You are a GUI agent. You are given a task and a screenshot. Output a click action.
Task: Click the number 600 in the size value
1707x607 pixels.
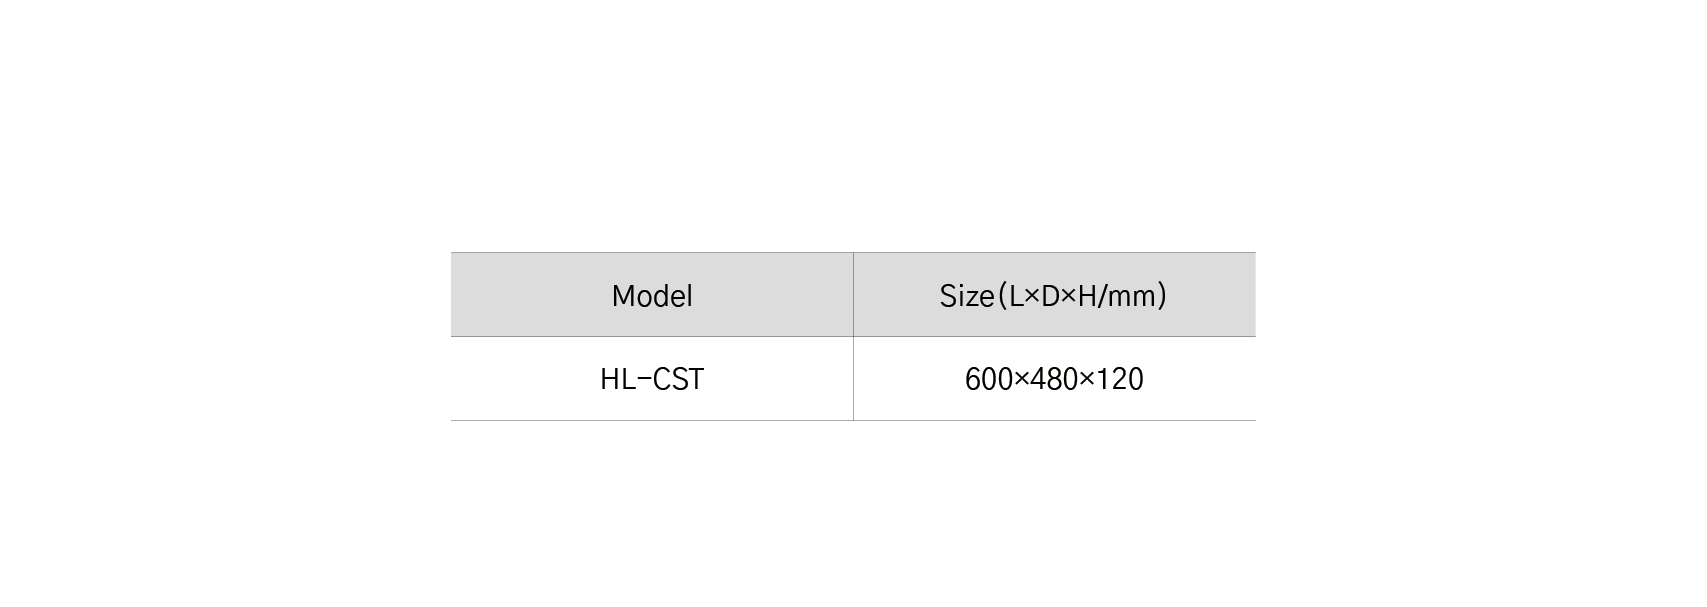point(989,380)
